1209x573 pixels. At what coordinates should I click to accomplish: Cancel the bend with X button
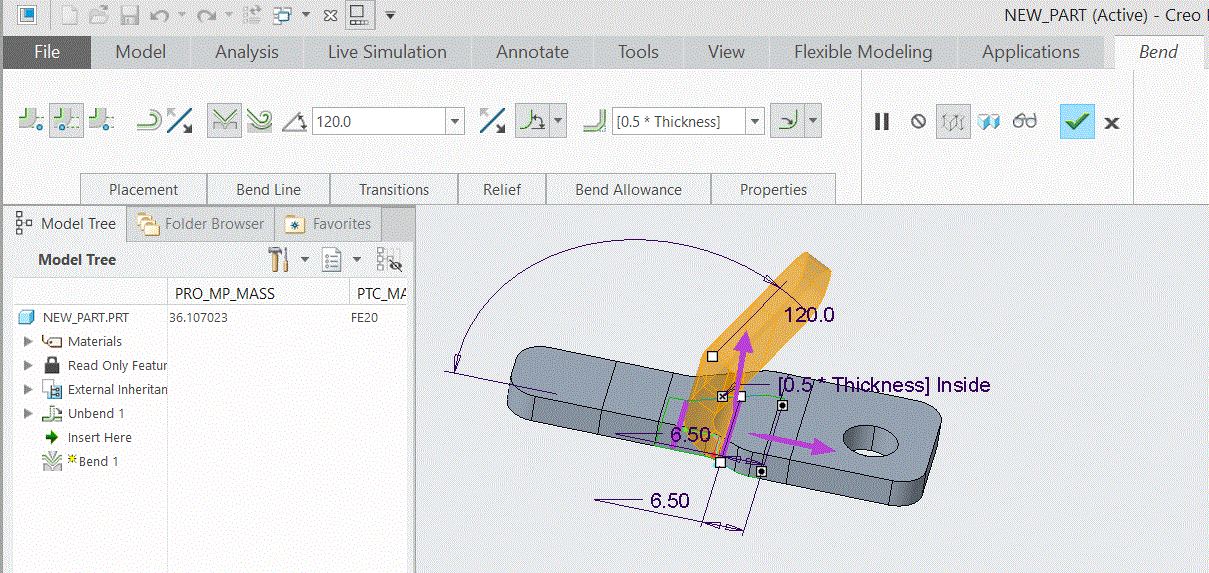[x=1112, y=122]
